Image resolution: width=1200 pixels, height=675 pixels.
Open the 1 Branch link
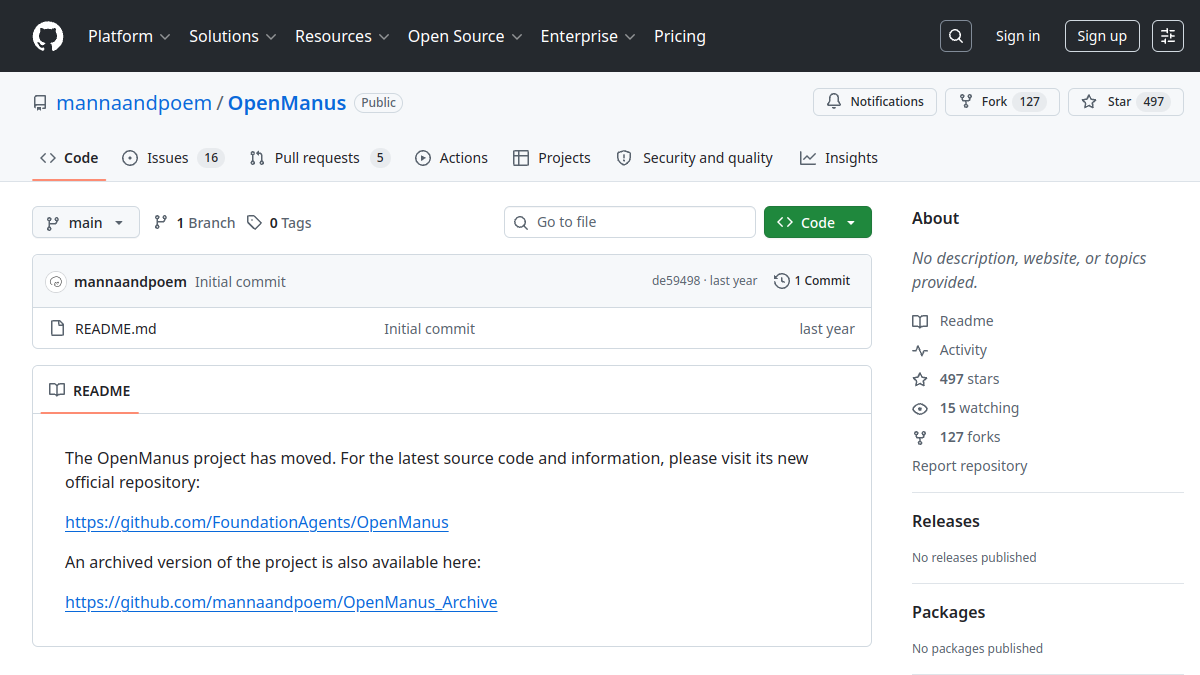point(195,222)
